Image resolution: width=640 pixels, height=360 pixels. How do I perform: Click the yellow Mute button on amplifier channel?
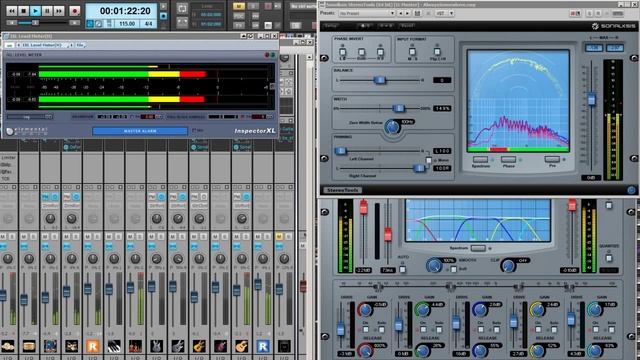[279, 236]
